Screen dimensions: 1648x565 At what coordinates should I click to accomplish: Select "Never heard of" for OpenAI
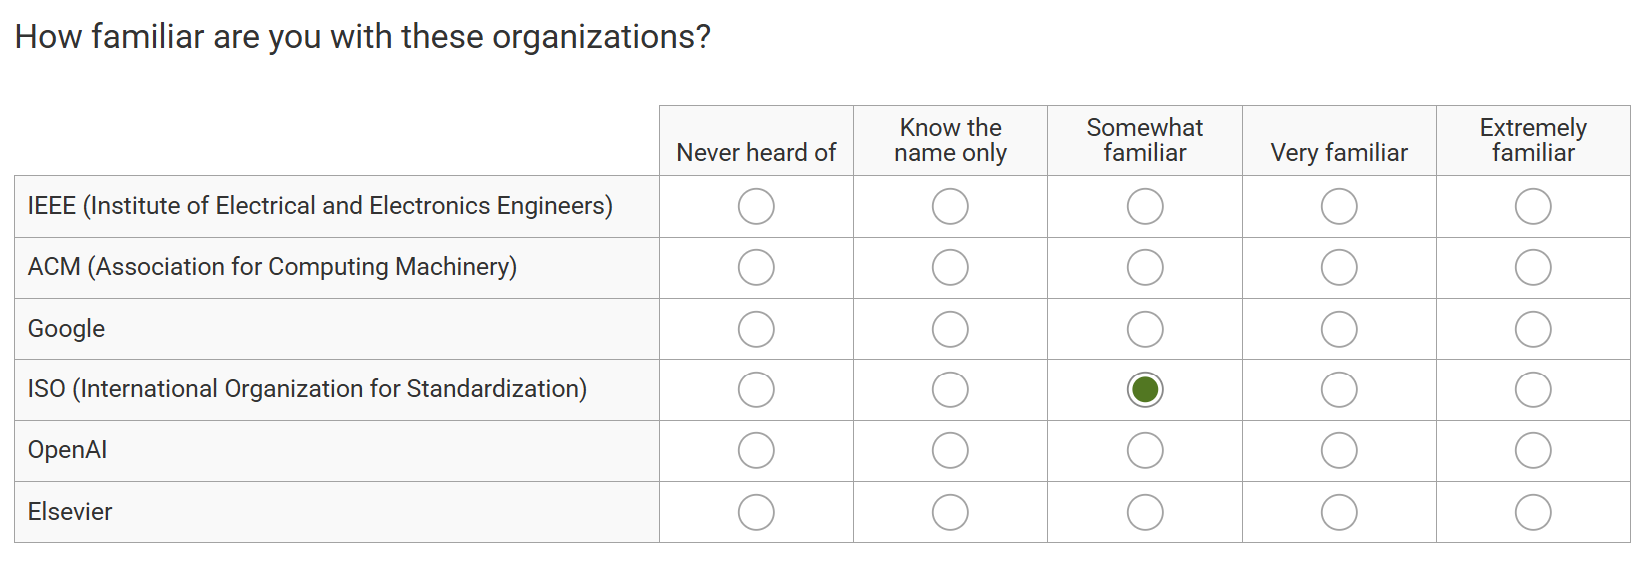tap(756, 451)
